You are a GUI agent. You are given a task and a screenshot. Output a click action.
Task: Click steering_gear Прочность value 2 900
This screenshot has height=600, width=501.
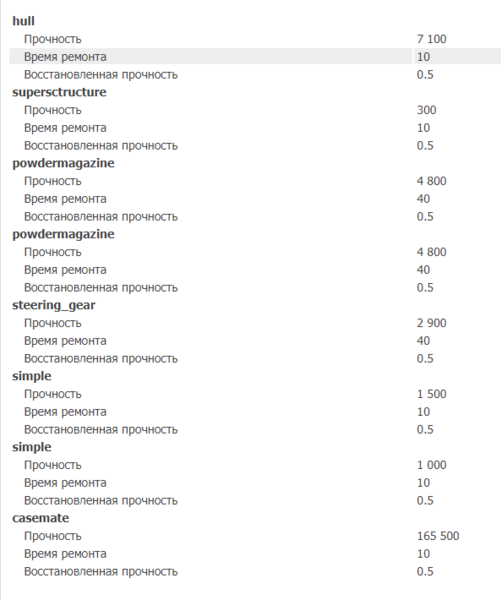[431, 323]
